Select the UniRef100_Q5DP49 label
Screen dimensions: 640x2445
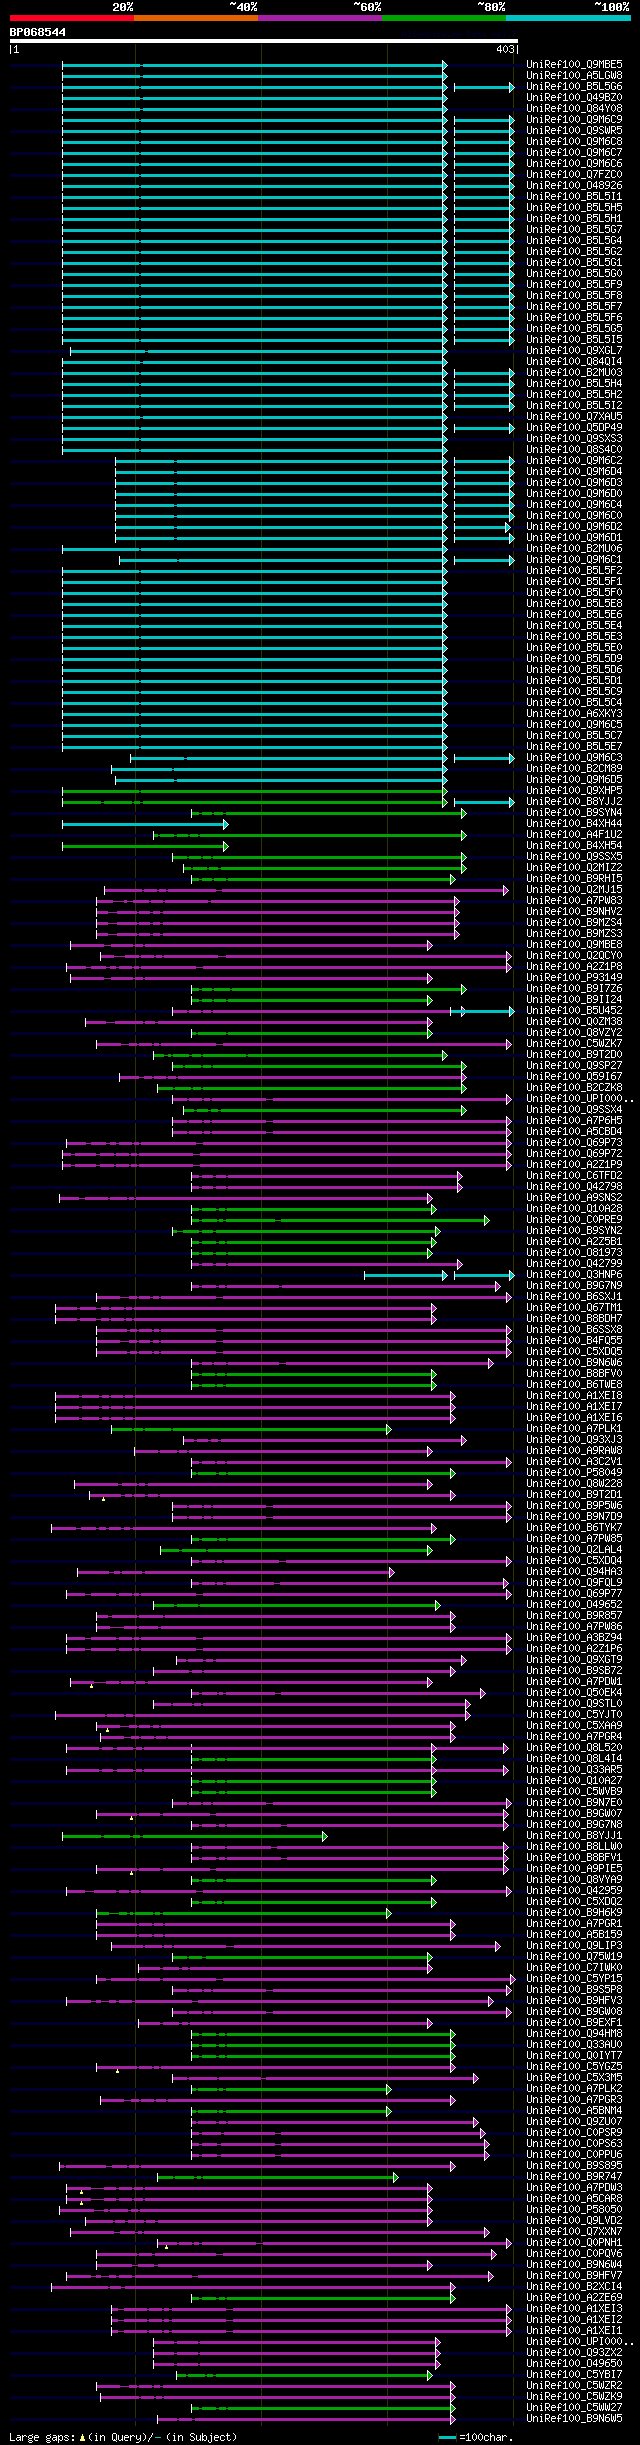tap(574, 427)
